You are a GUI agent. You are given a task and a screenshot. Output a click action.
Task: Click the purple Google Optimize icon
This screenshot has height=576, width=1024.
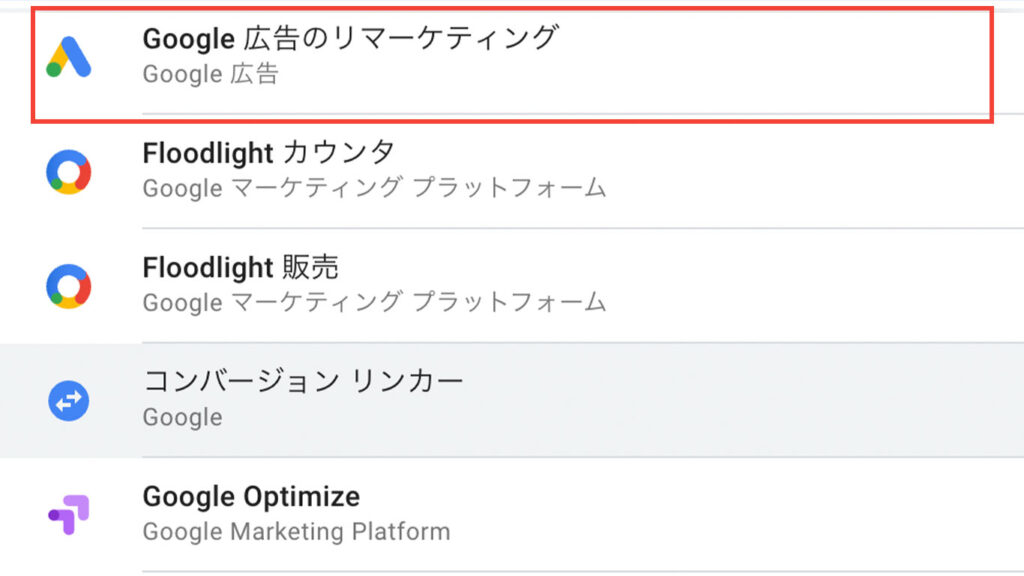(69, 514)
